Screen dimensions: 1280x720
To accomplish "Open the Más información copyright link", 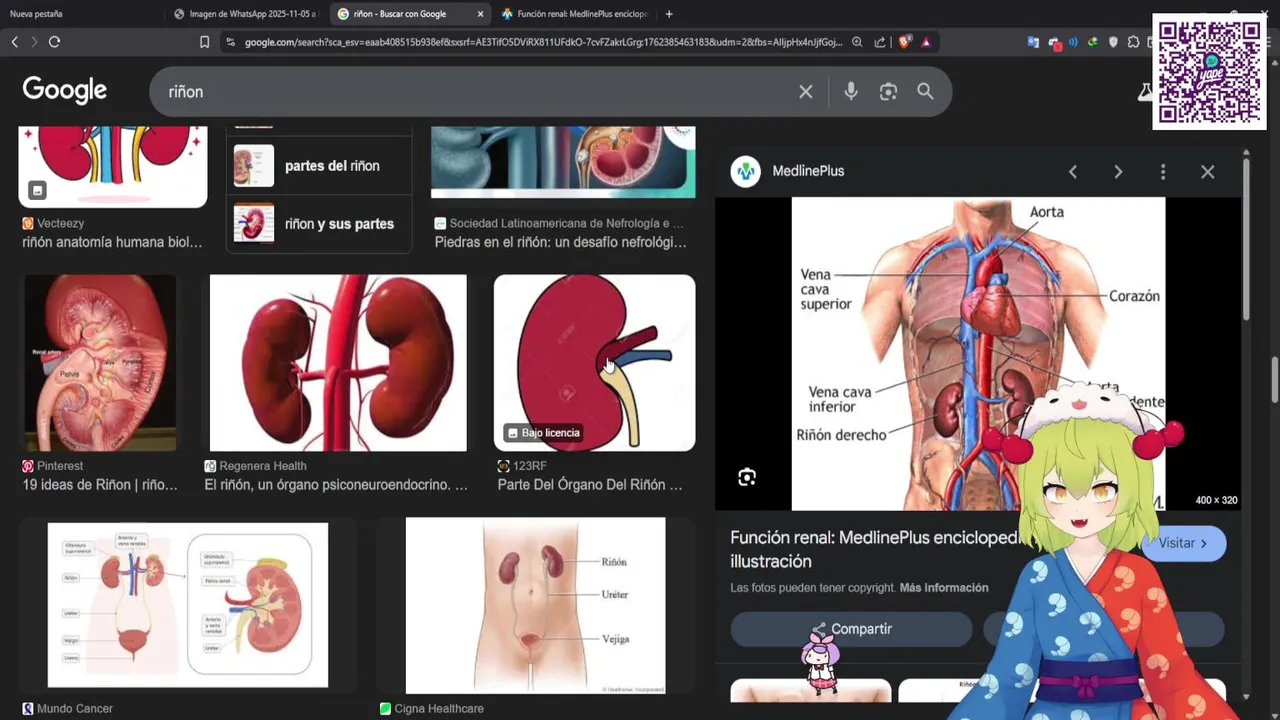I will click(944, 588).
